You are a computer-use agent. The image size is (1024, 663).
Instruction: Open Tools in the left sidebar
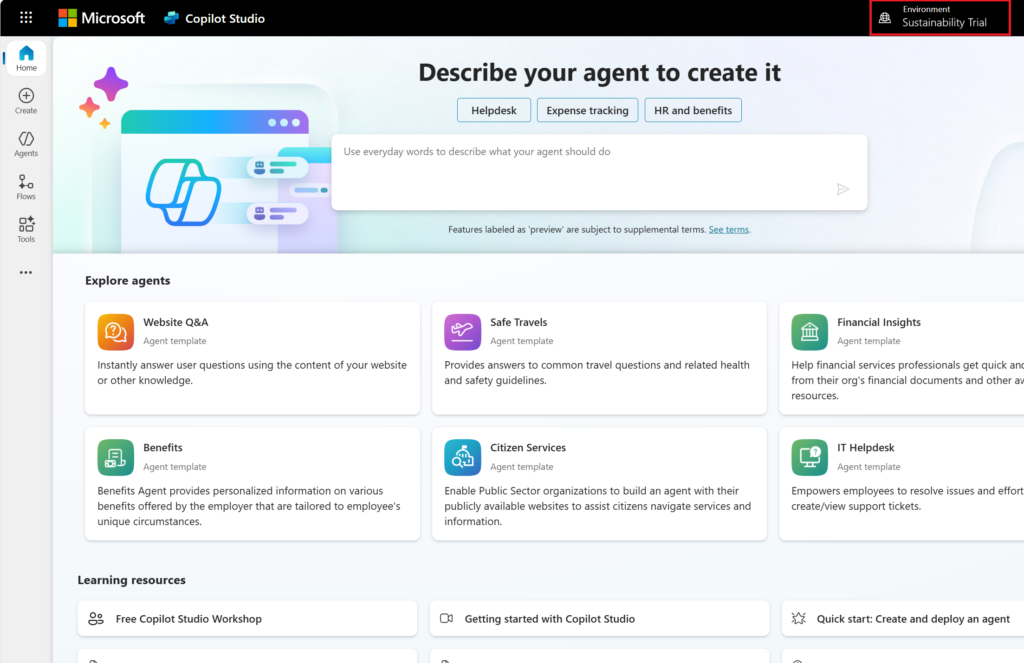pos(26,230)
